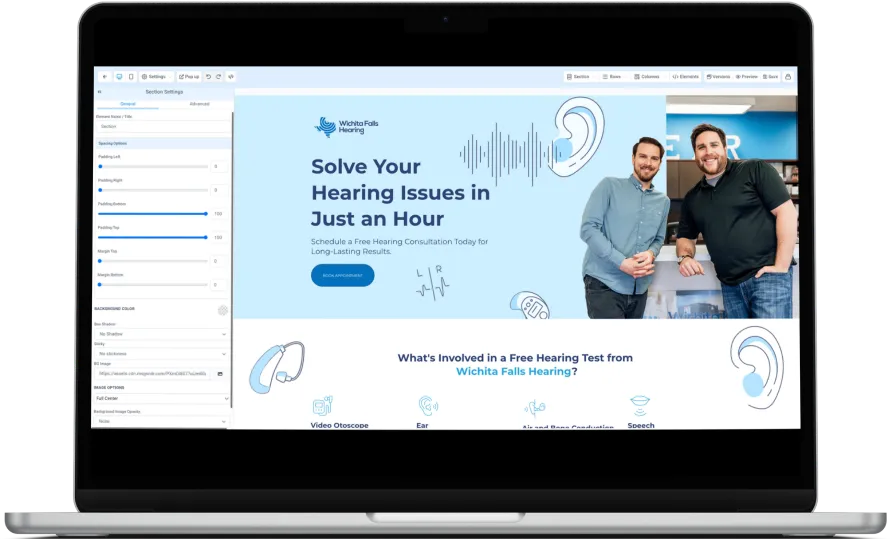Click the Video Otoscope icon

(322, 405)
